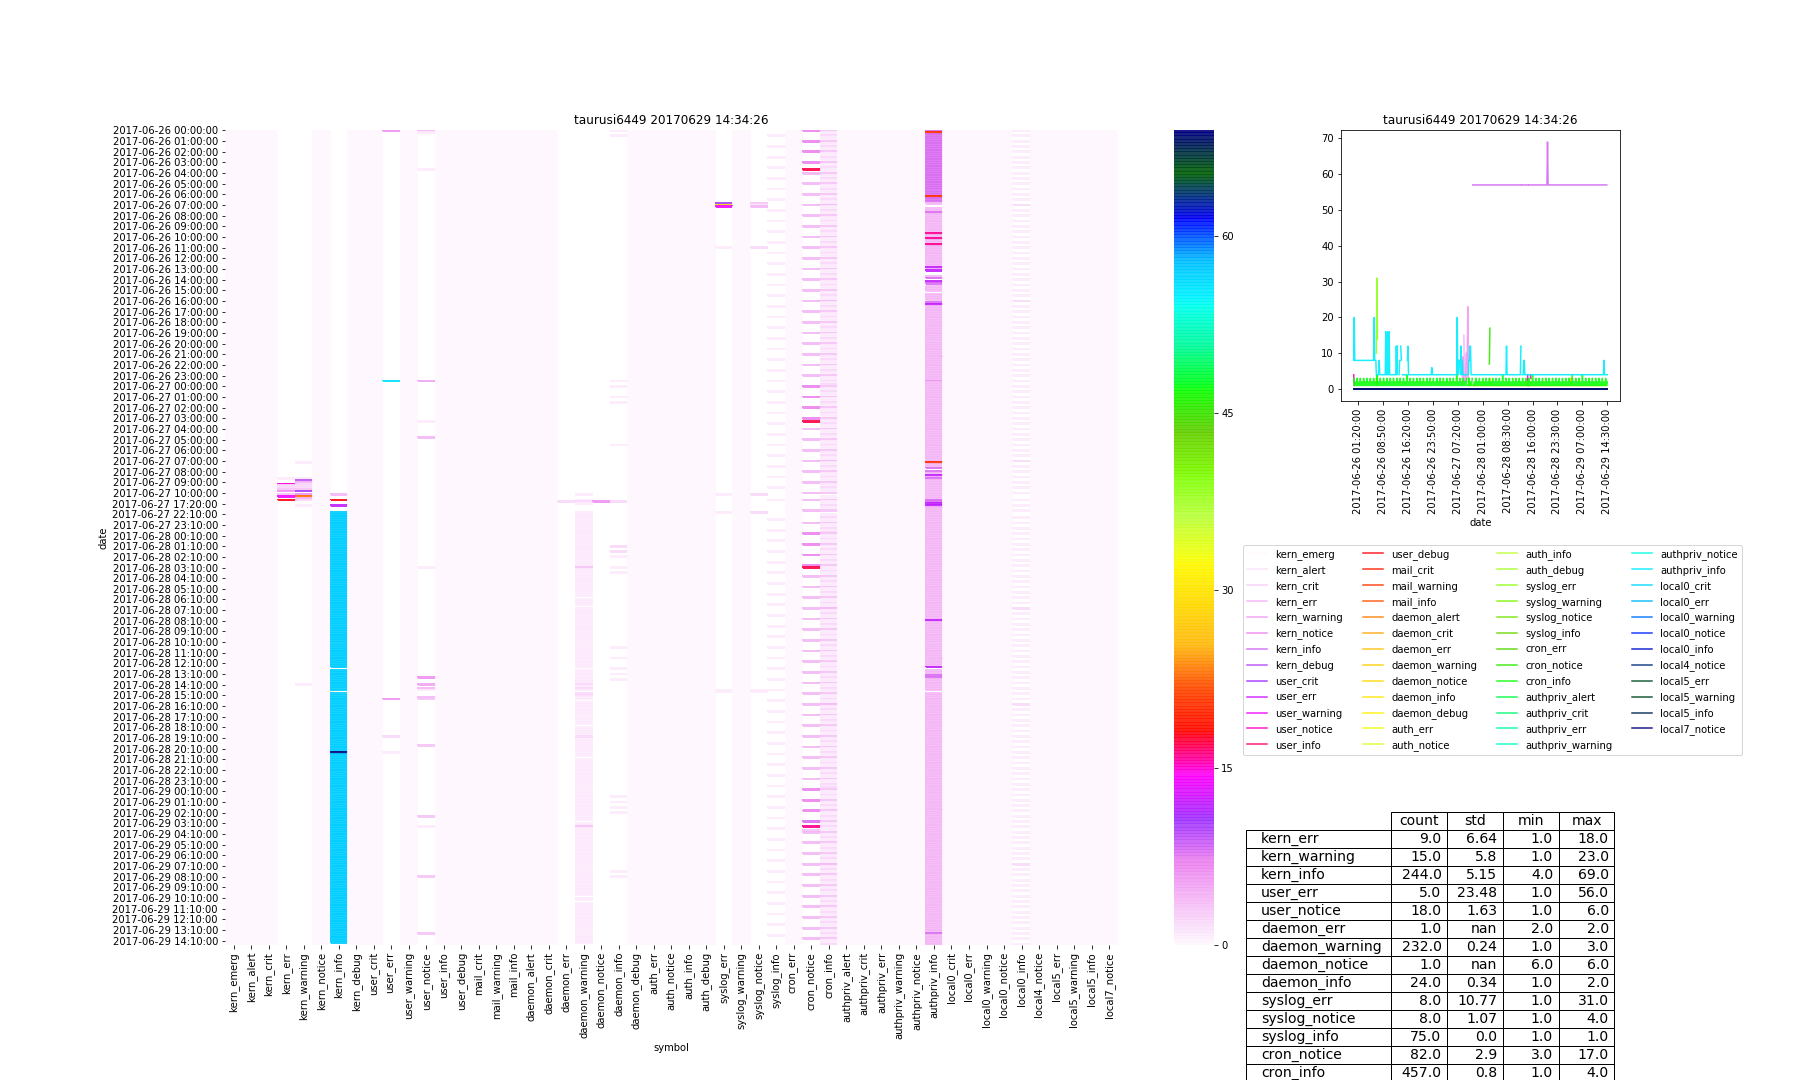The width and height of the screenshot is (1800, 1080).
Task: Select the kern_info max cell showing 69.0
Action: 1586,875
